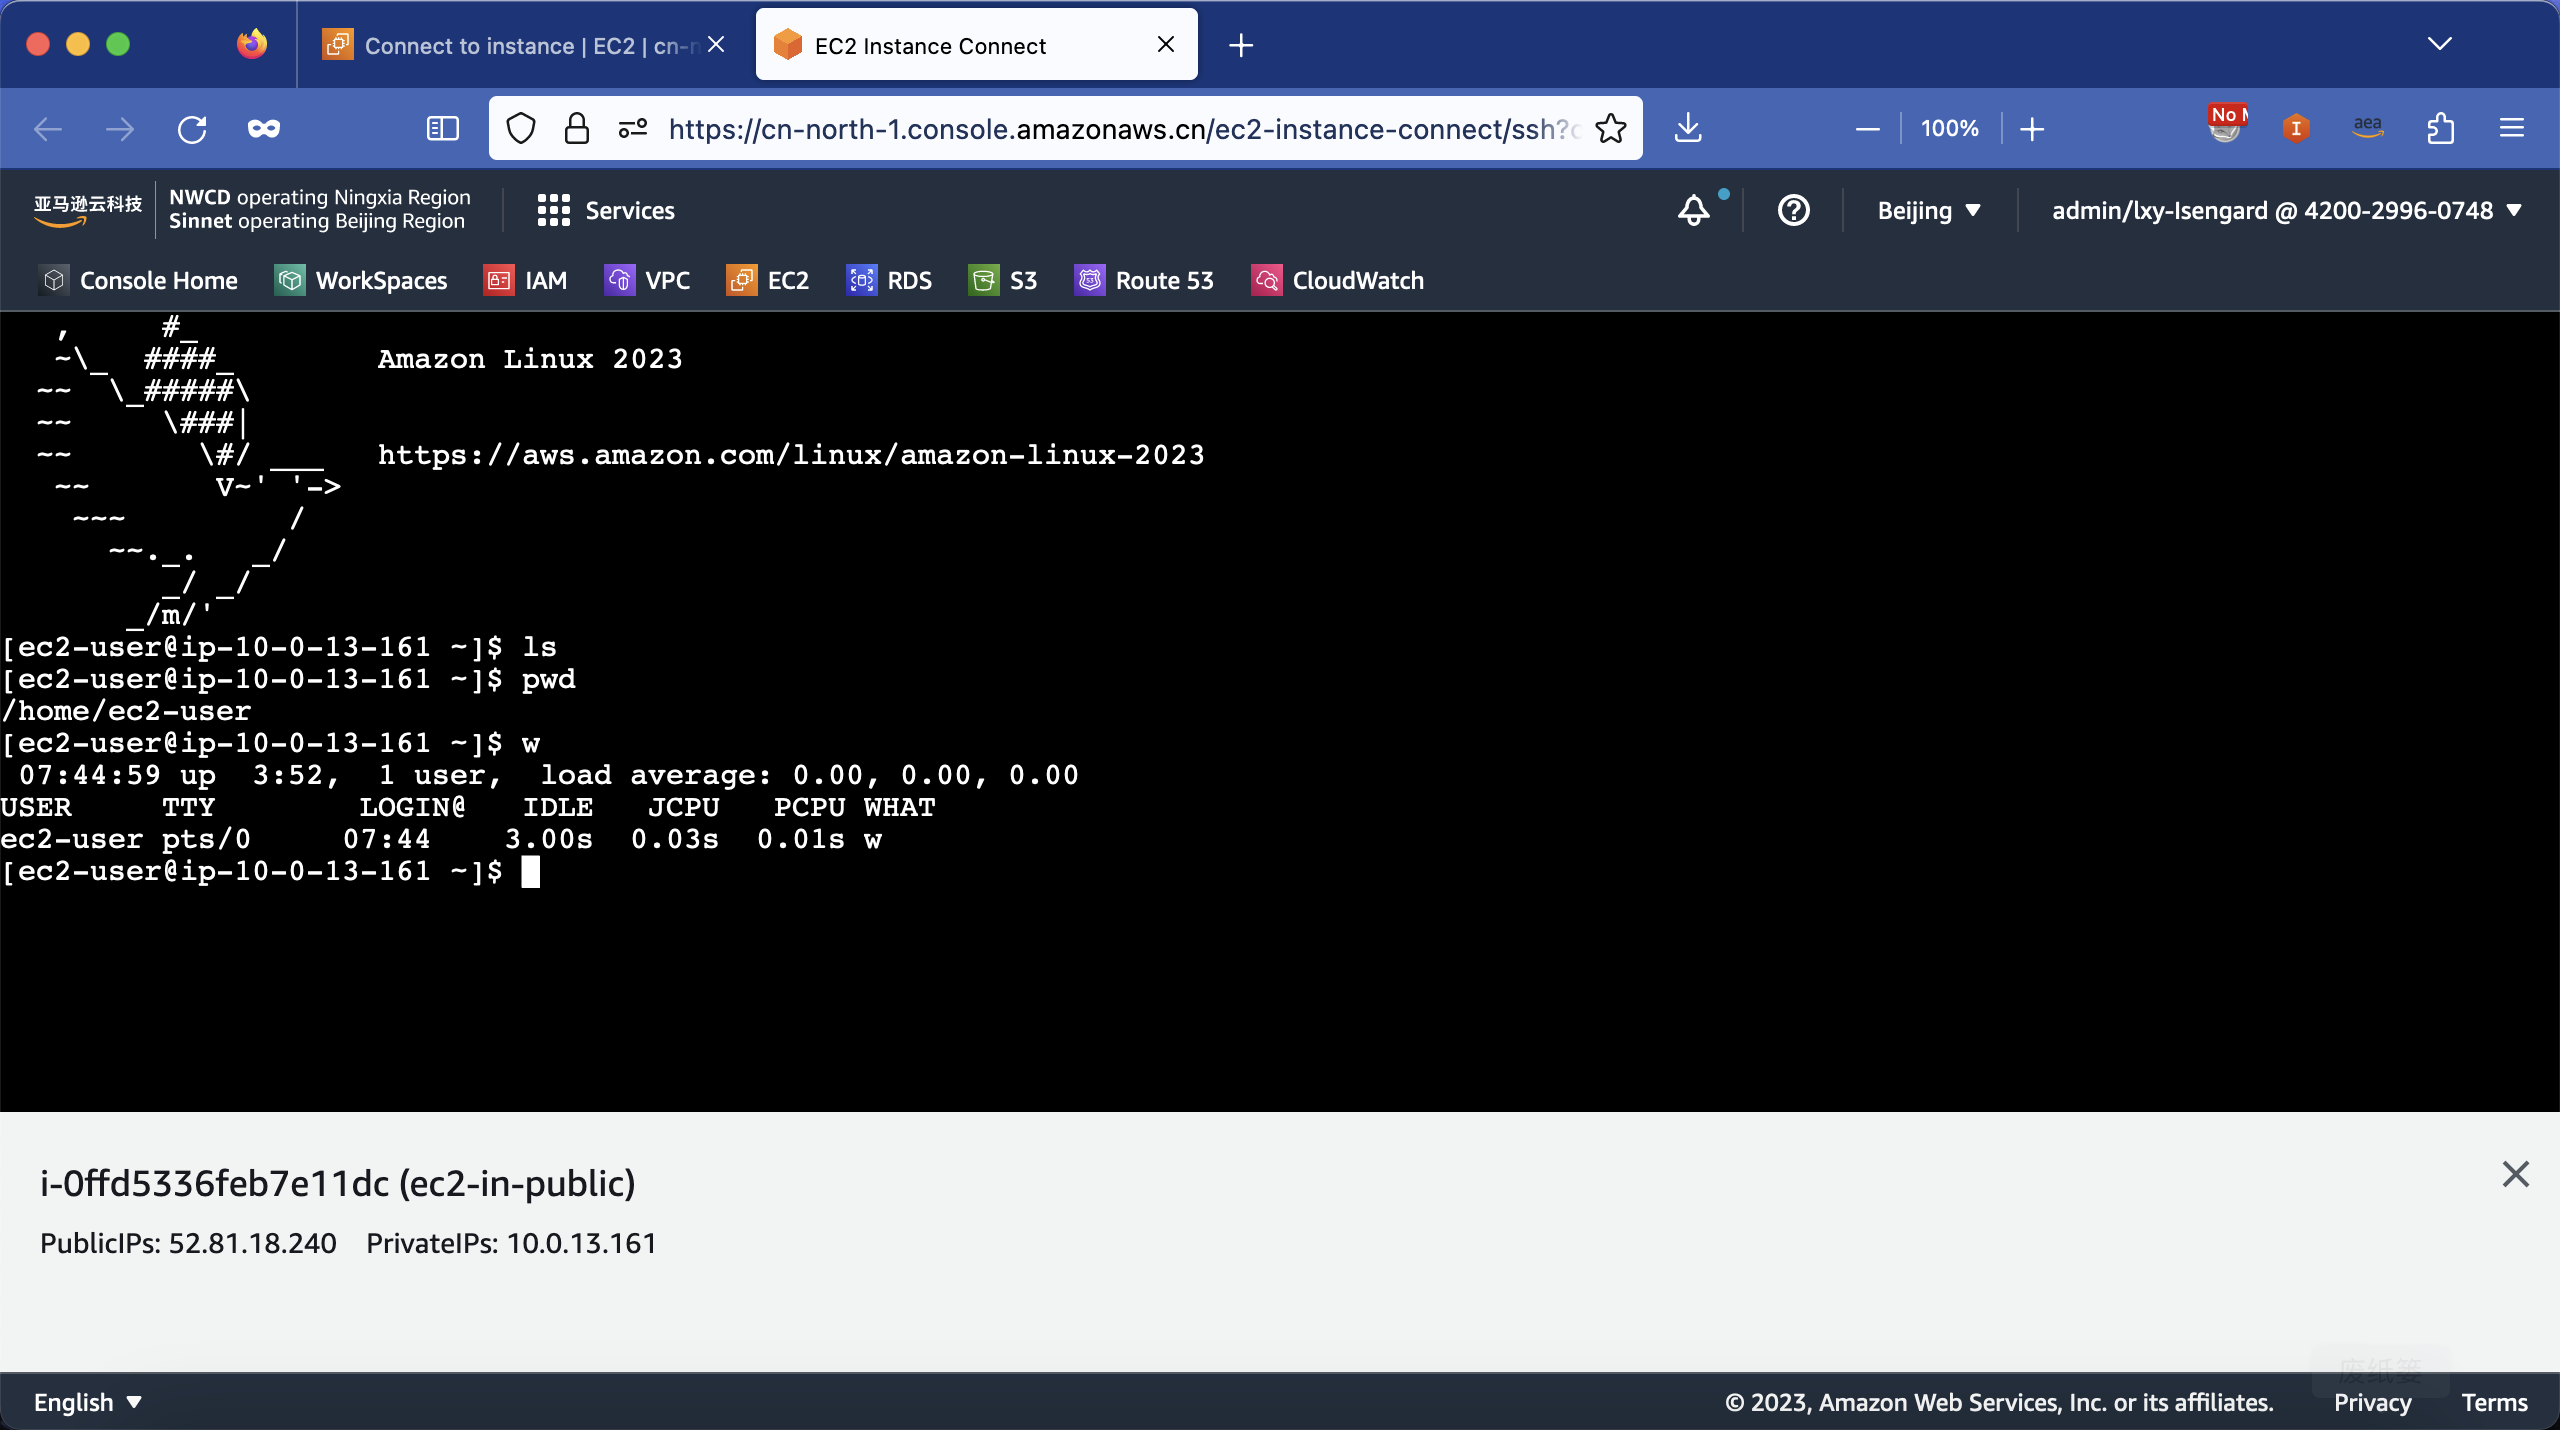Open the AWS help question mark
2560x1430 pixels.
coord(1794,210)
